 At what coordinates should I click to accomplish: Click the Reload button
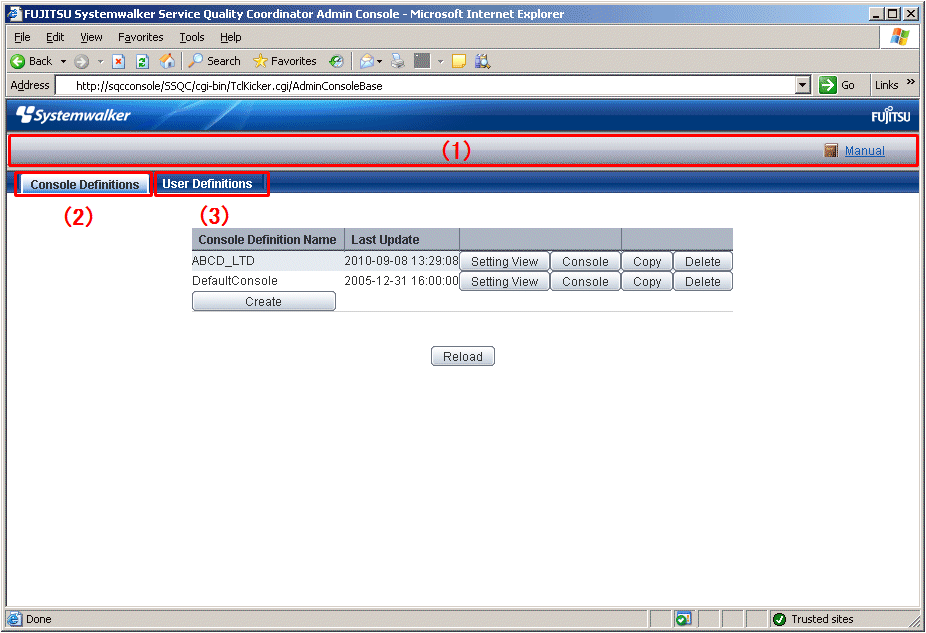click(x=463, y=356)
